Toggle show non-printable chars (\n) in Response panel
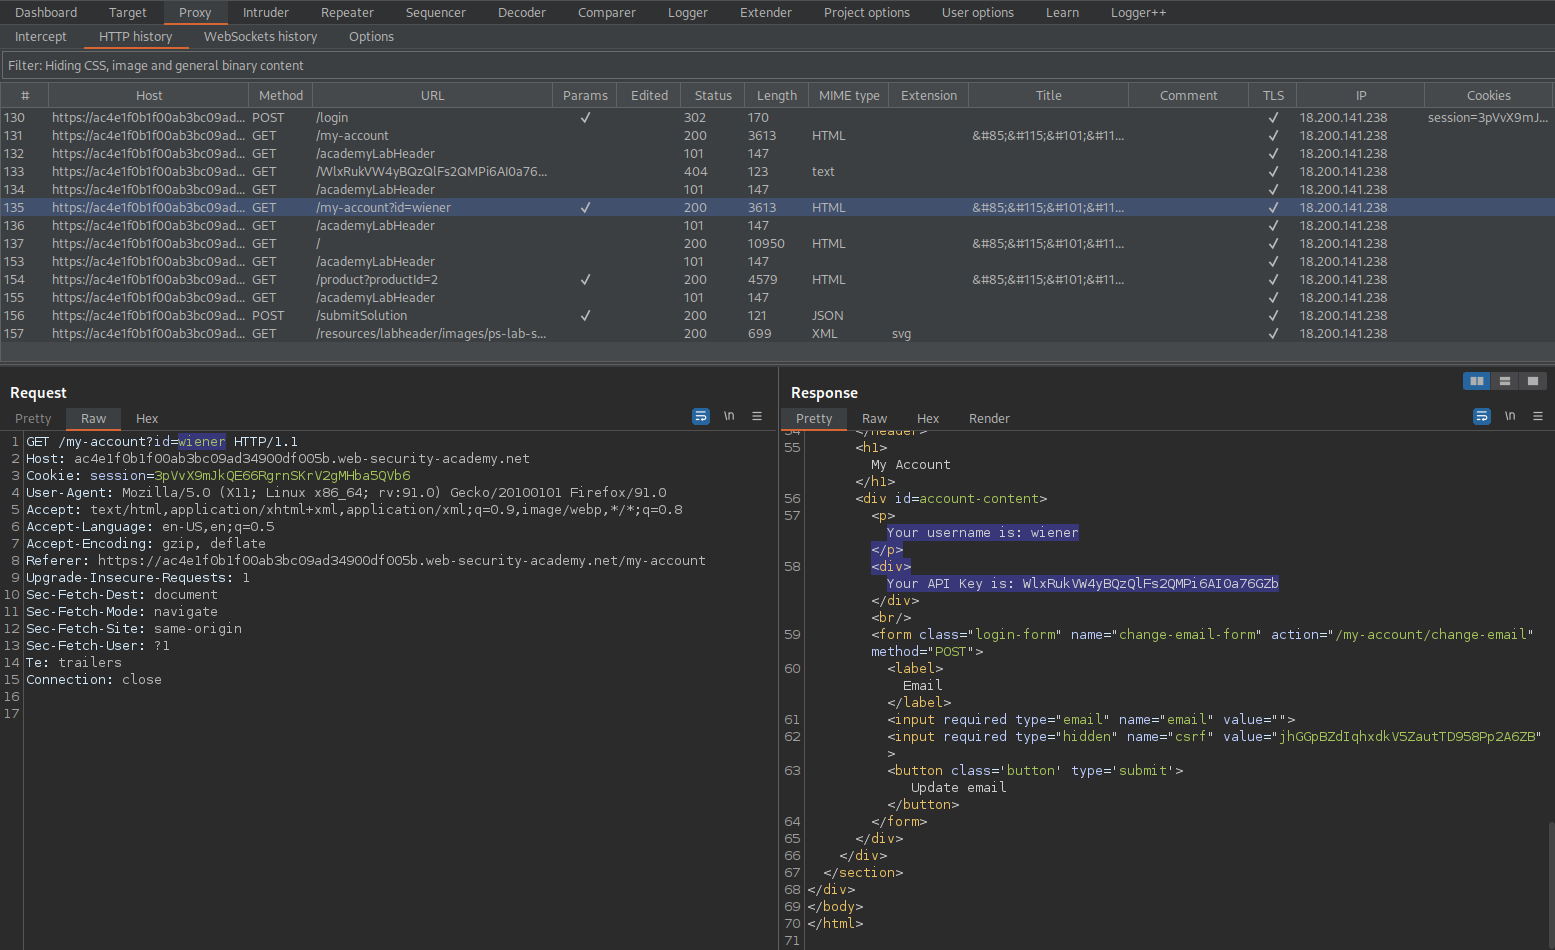 click(1510, 416)
